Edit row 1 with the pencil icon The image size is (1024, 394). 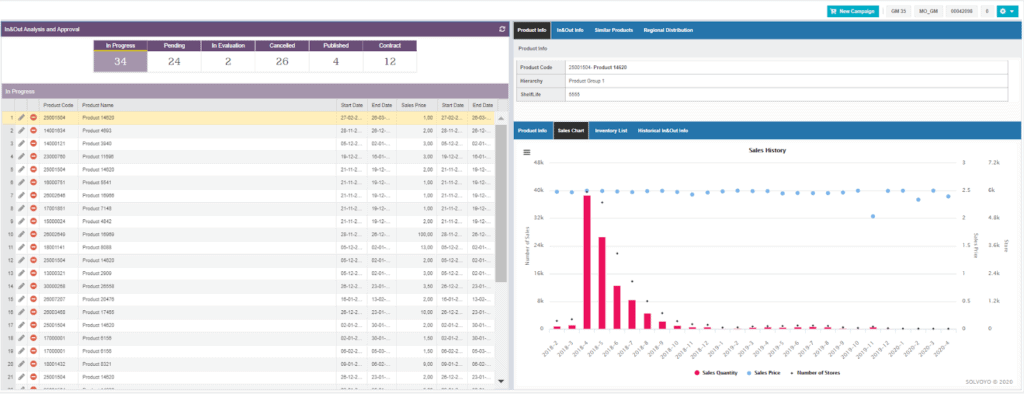22,118
